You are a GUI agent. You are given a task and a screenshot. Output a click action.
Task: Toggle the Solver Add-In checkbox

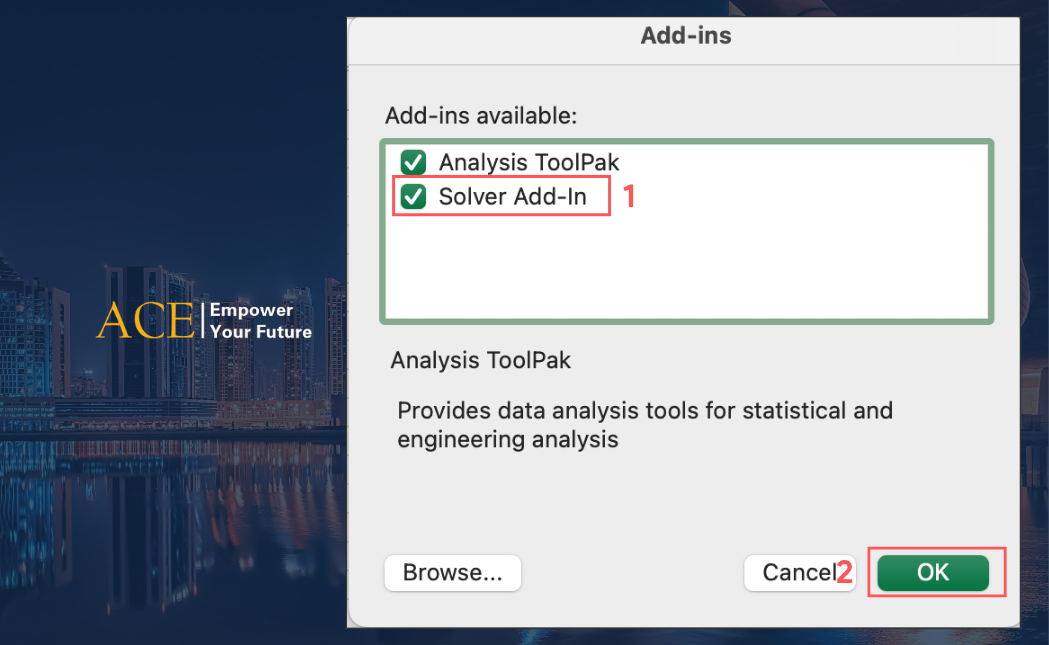point(413,197)
